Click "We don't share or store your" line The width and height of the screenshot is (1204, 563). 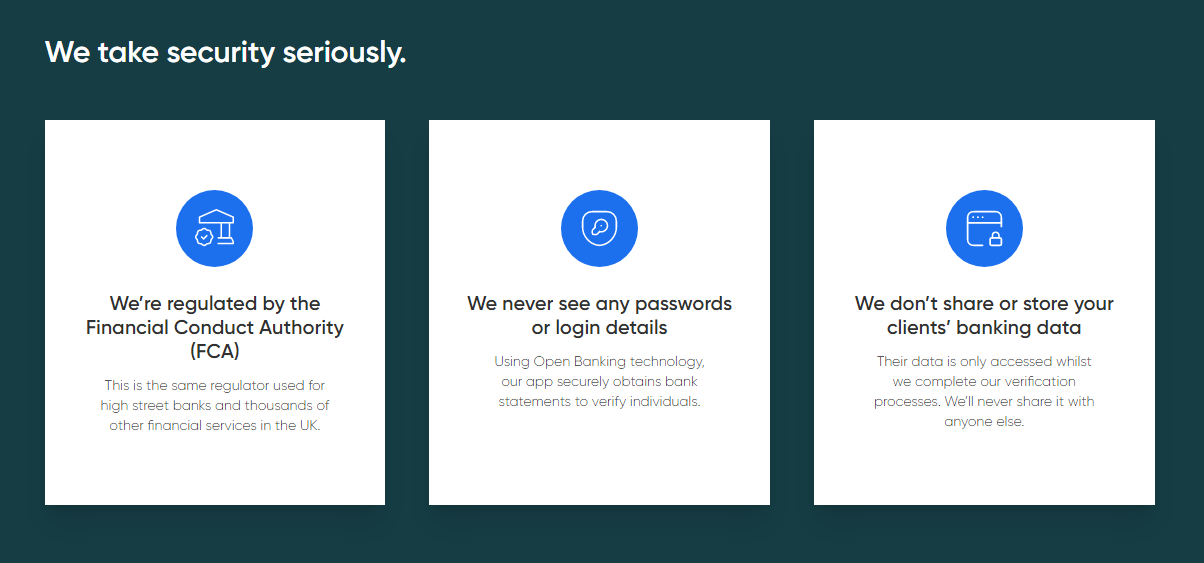pyautogui.click(x=984, y=303)
